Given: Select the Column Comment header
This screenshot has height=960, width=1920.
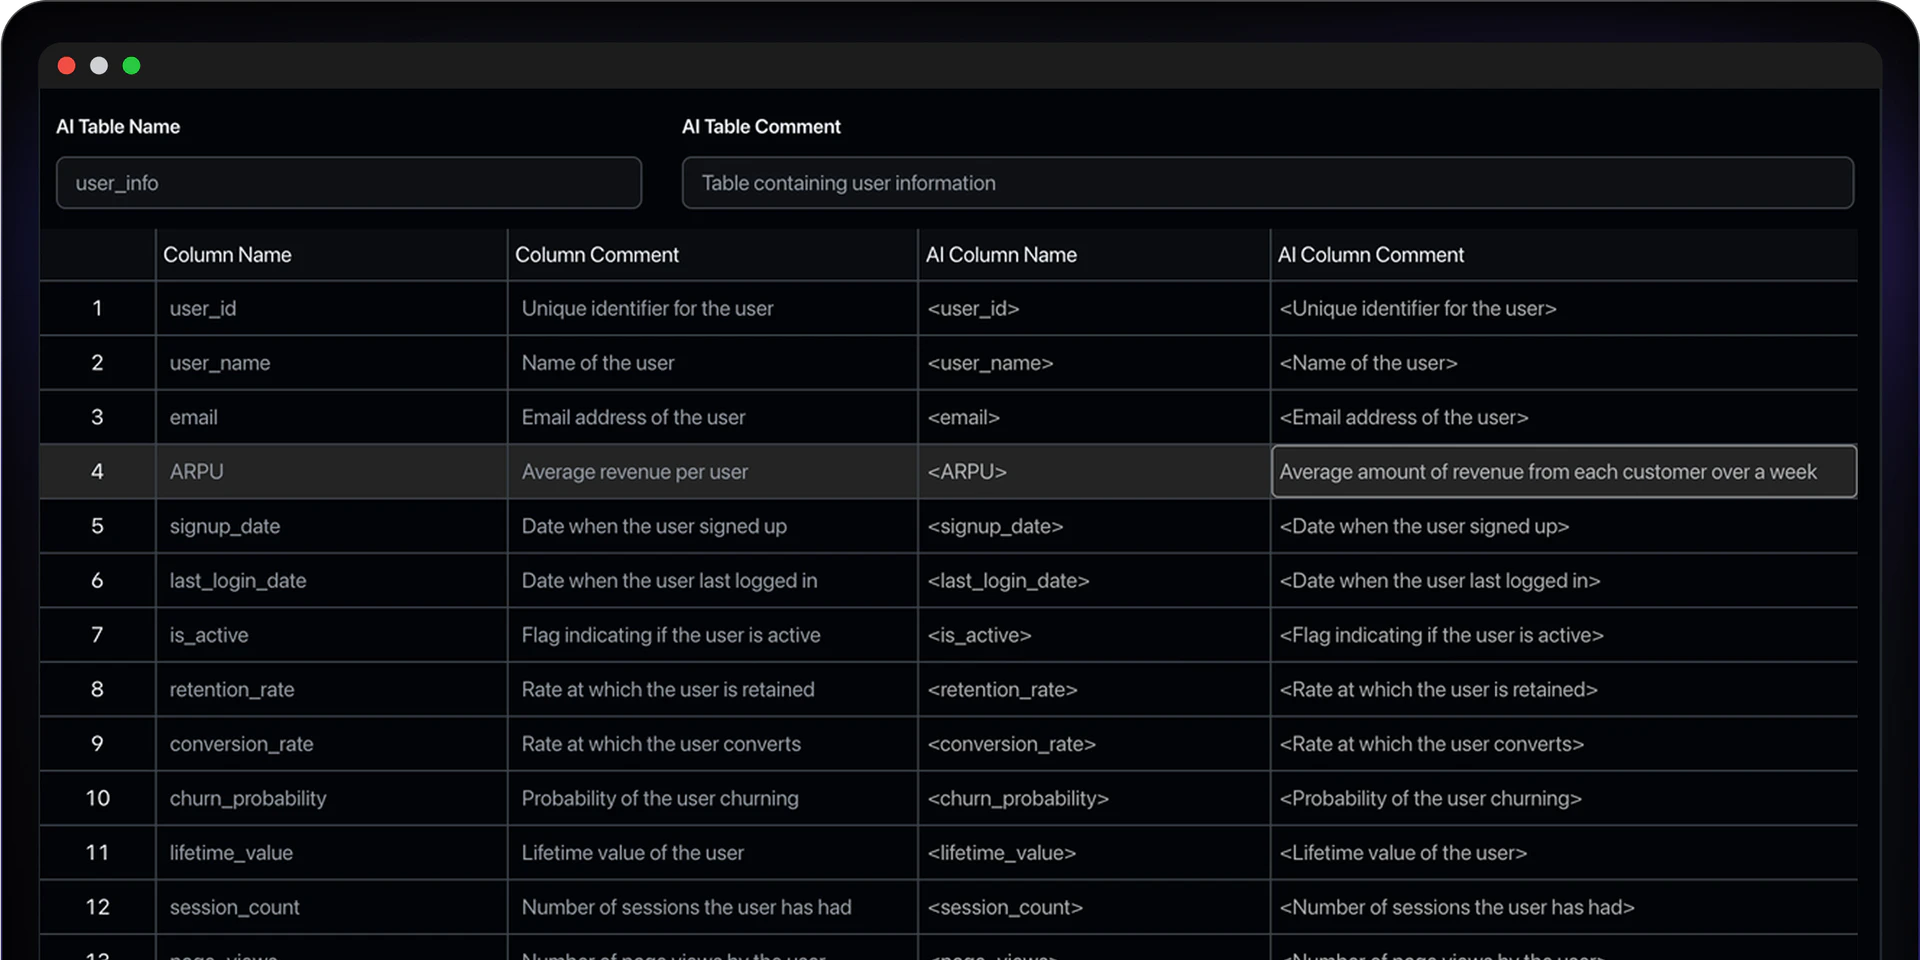Looking at the screenshot, I should pos(597,254).
